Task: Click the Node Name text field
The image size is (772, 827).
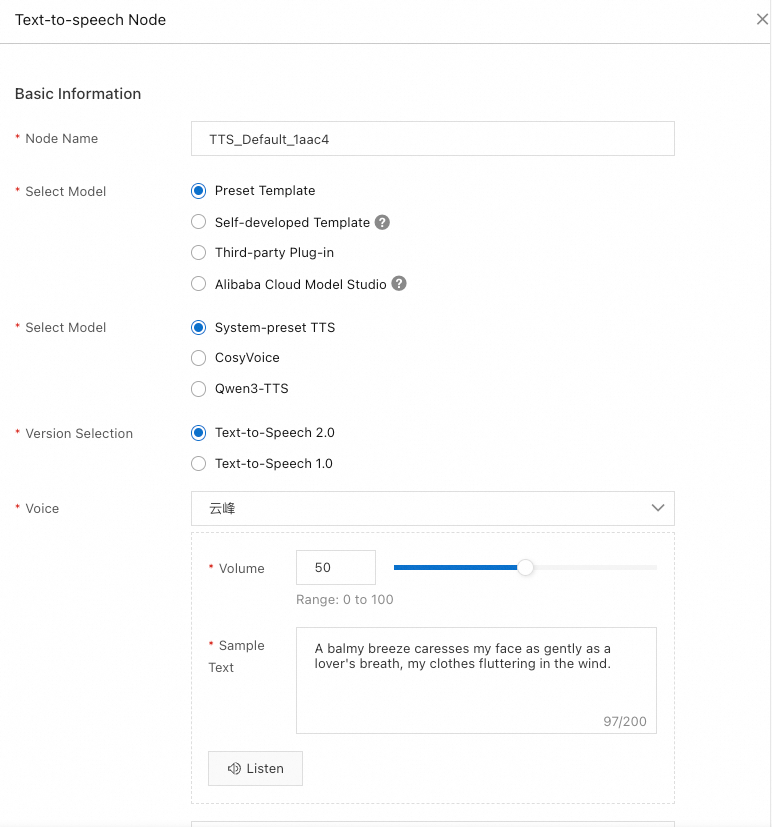Action: coord(432,140)
